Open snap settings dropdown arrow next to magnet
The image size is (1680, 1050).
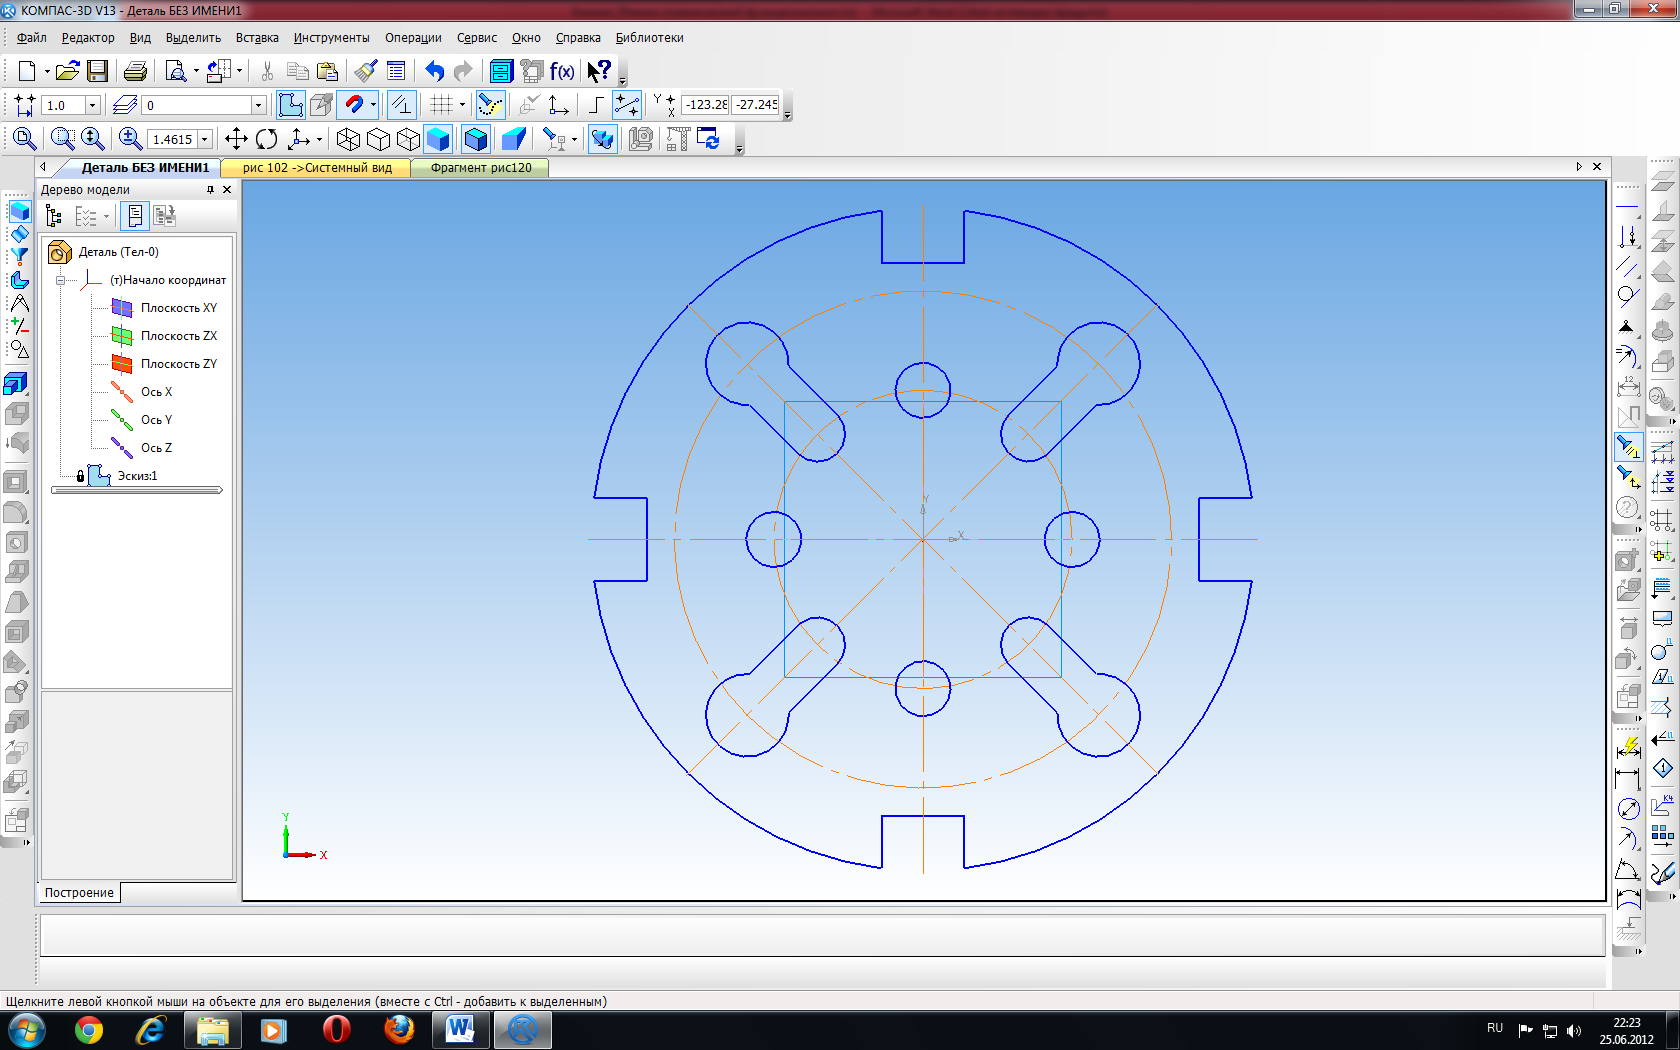373,105
